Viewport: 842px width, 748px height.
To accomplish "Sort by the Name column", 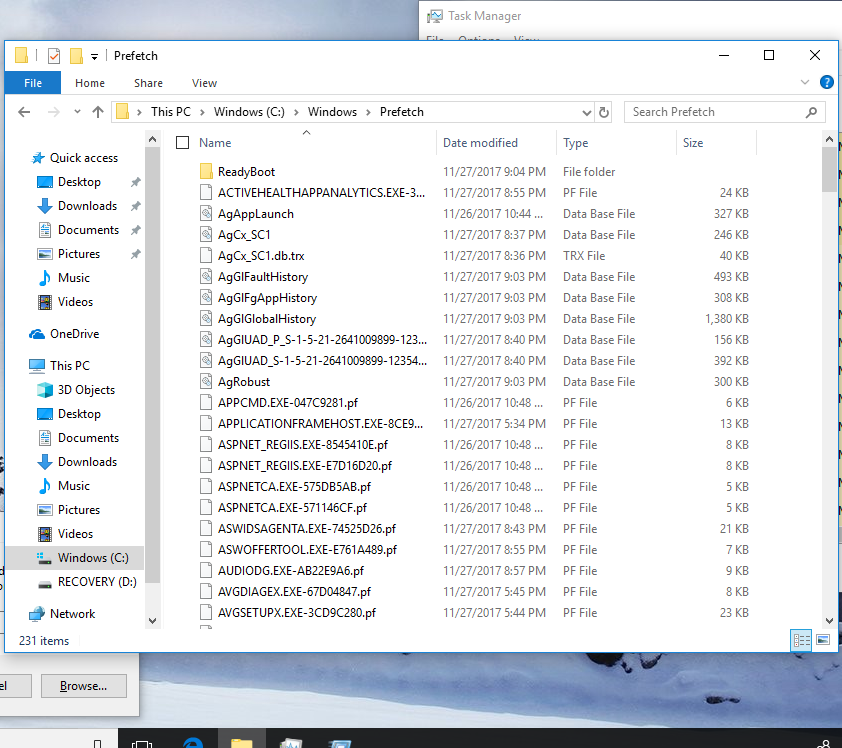I will (215, 143).
